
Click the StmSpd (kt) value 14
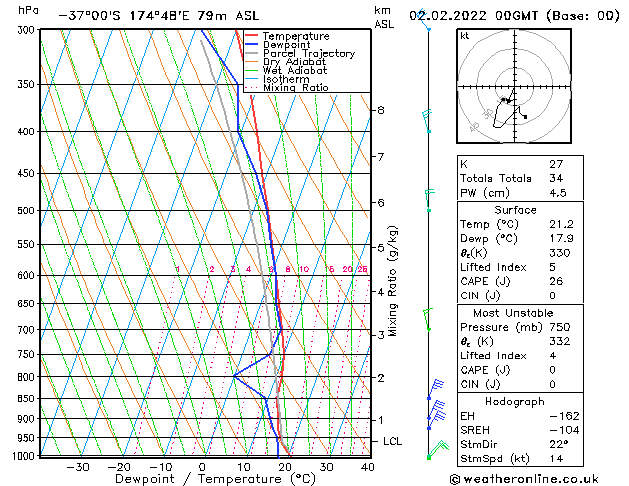click(x=556, y=459)
